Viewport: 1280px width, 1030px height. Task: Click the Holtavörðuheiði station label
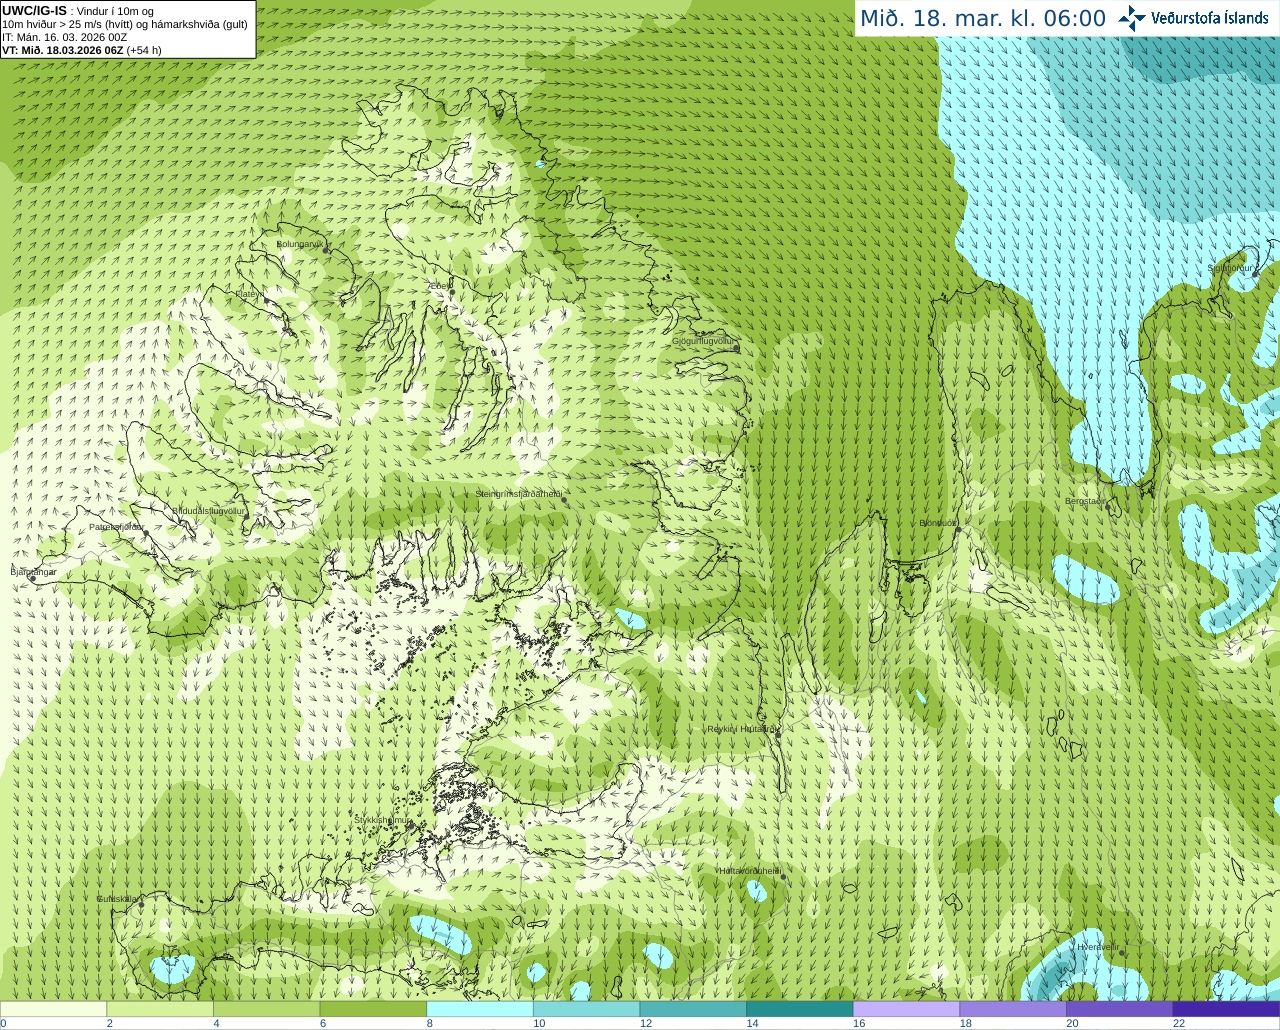click(x=749, y=871)
